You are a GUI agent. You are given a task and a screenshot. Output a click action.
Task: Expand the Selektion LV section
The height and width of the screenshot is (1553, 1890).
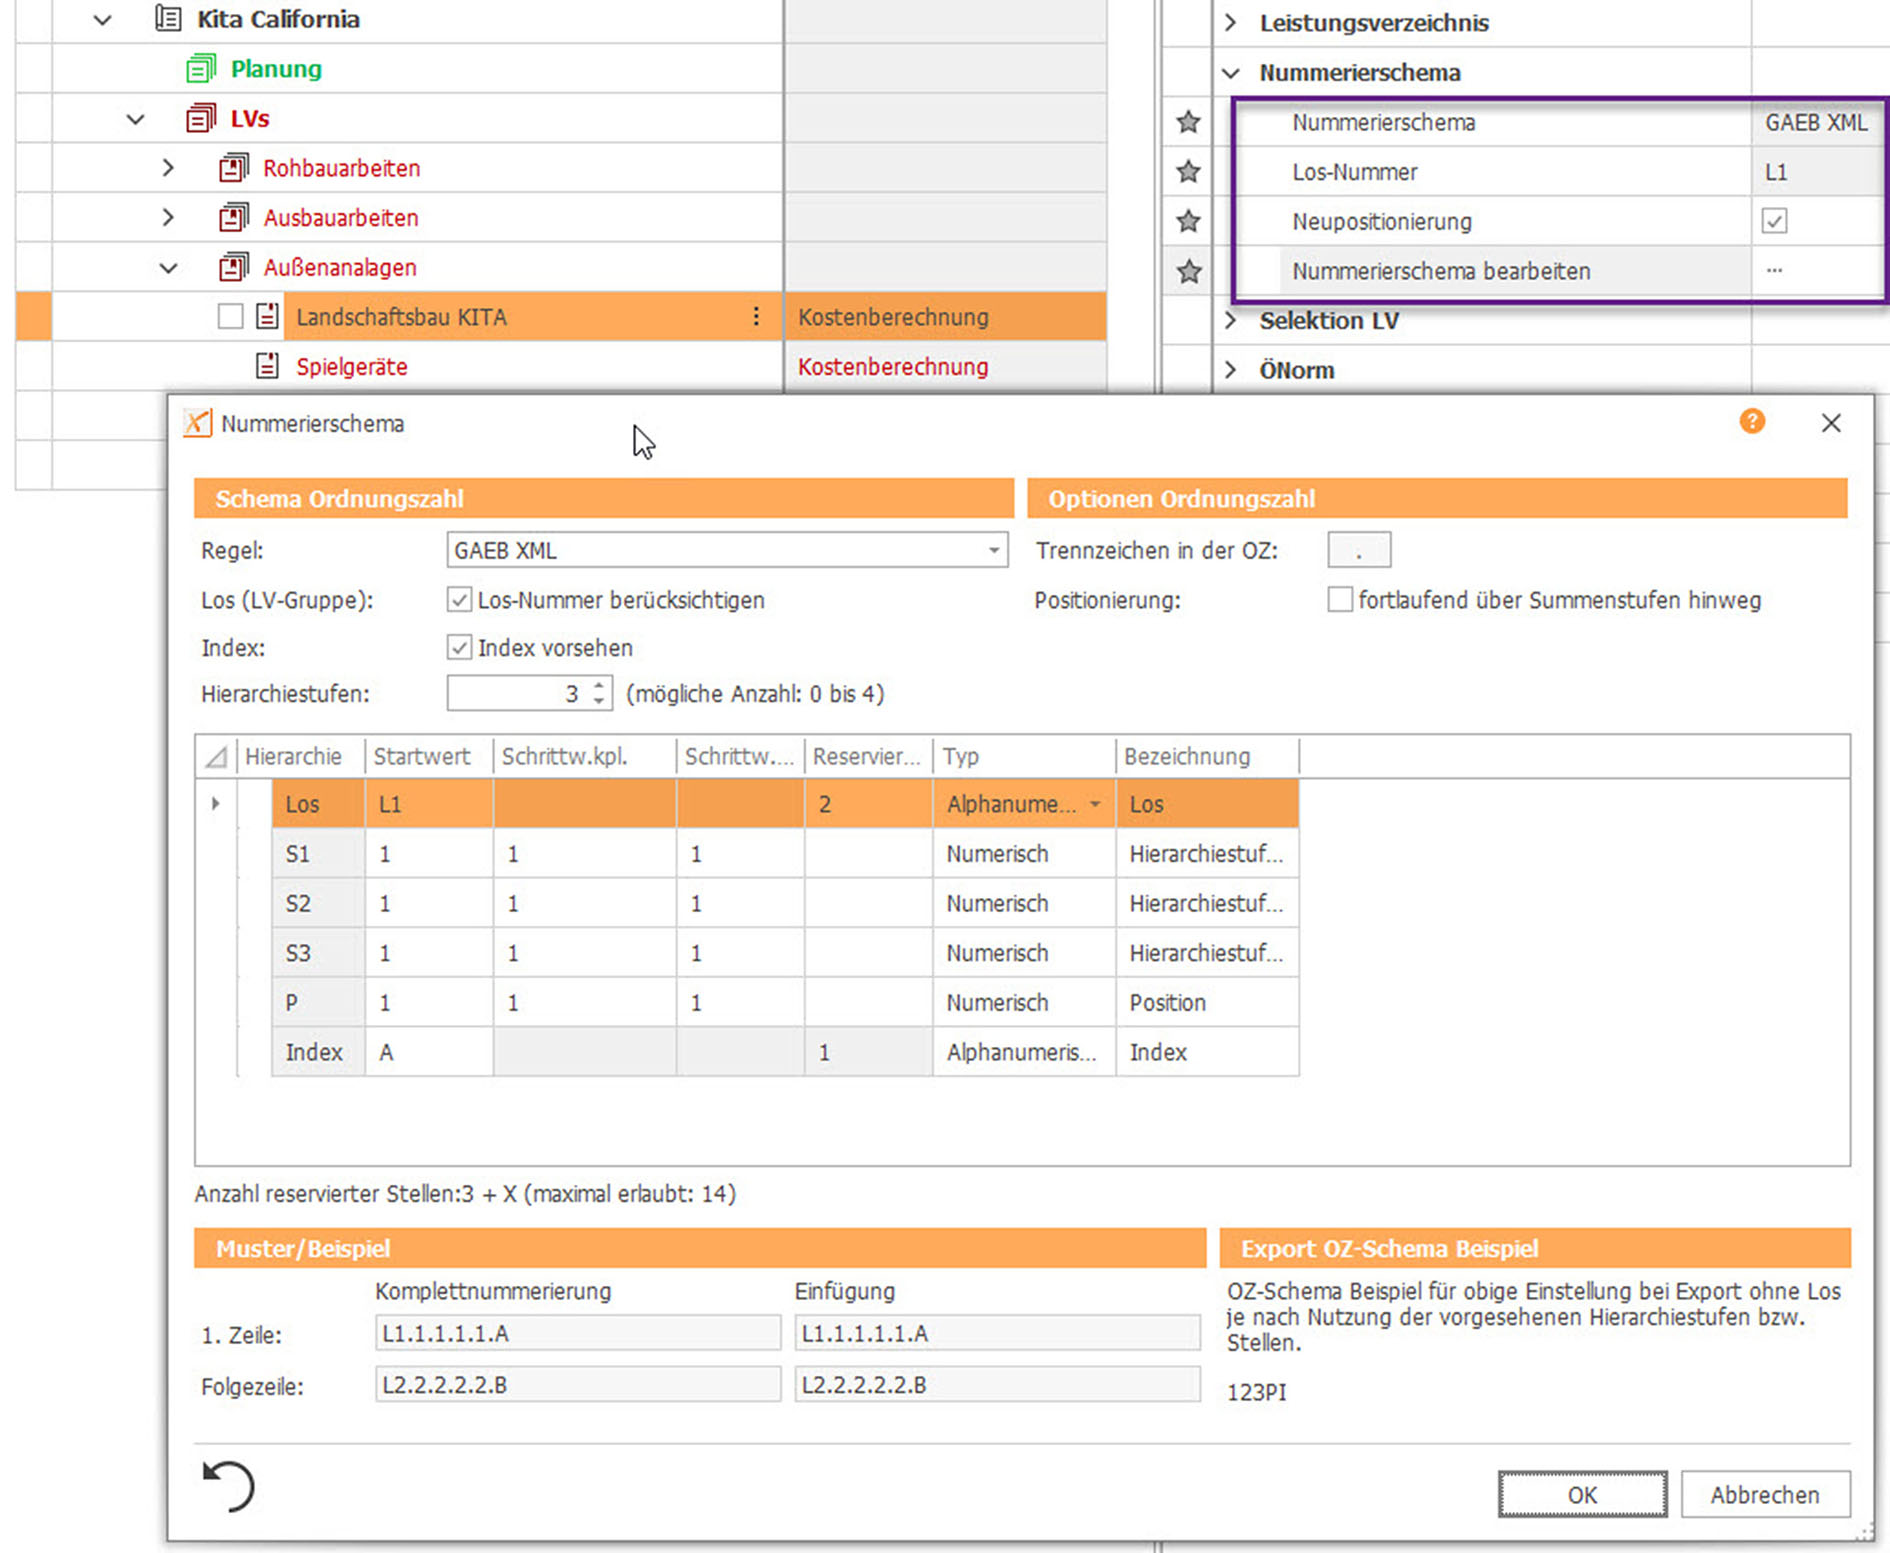tap(1231, 321)
